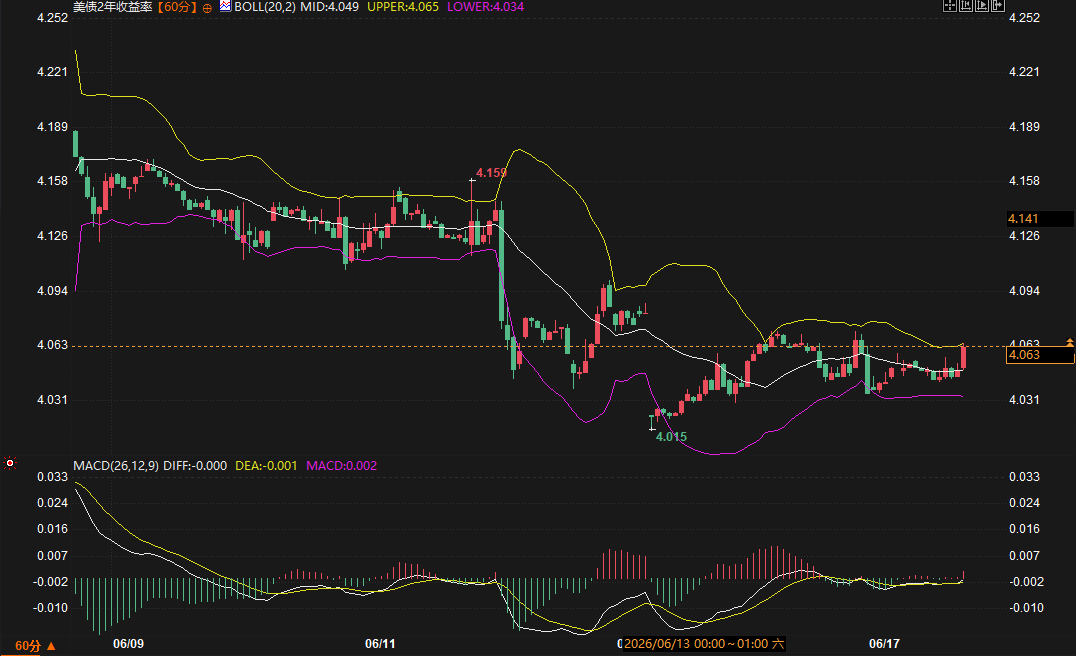The image size is (1076, 656).
Task: Click the BOLL indicator chart icon
Action: [225, 6]
